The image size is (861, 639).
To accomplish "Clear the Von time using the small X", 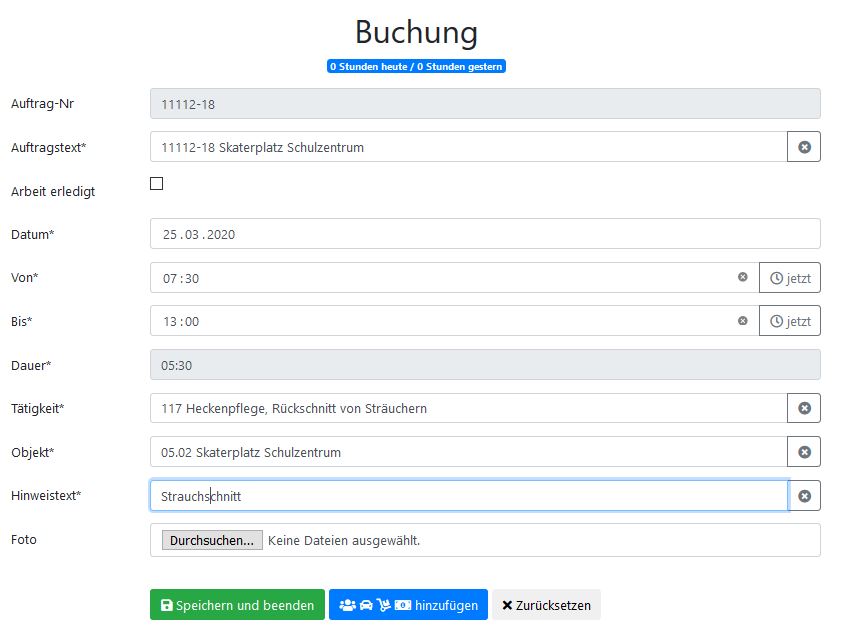I will coord(742,277).
